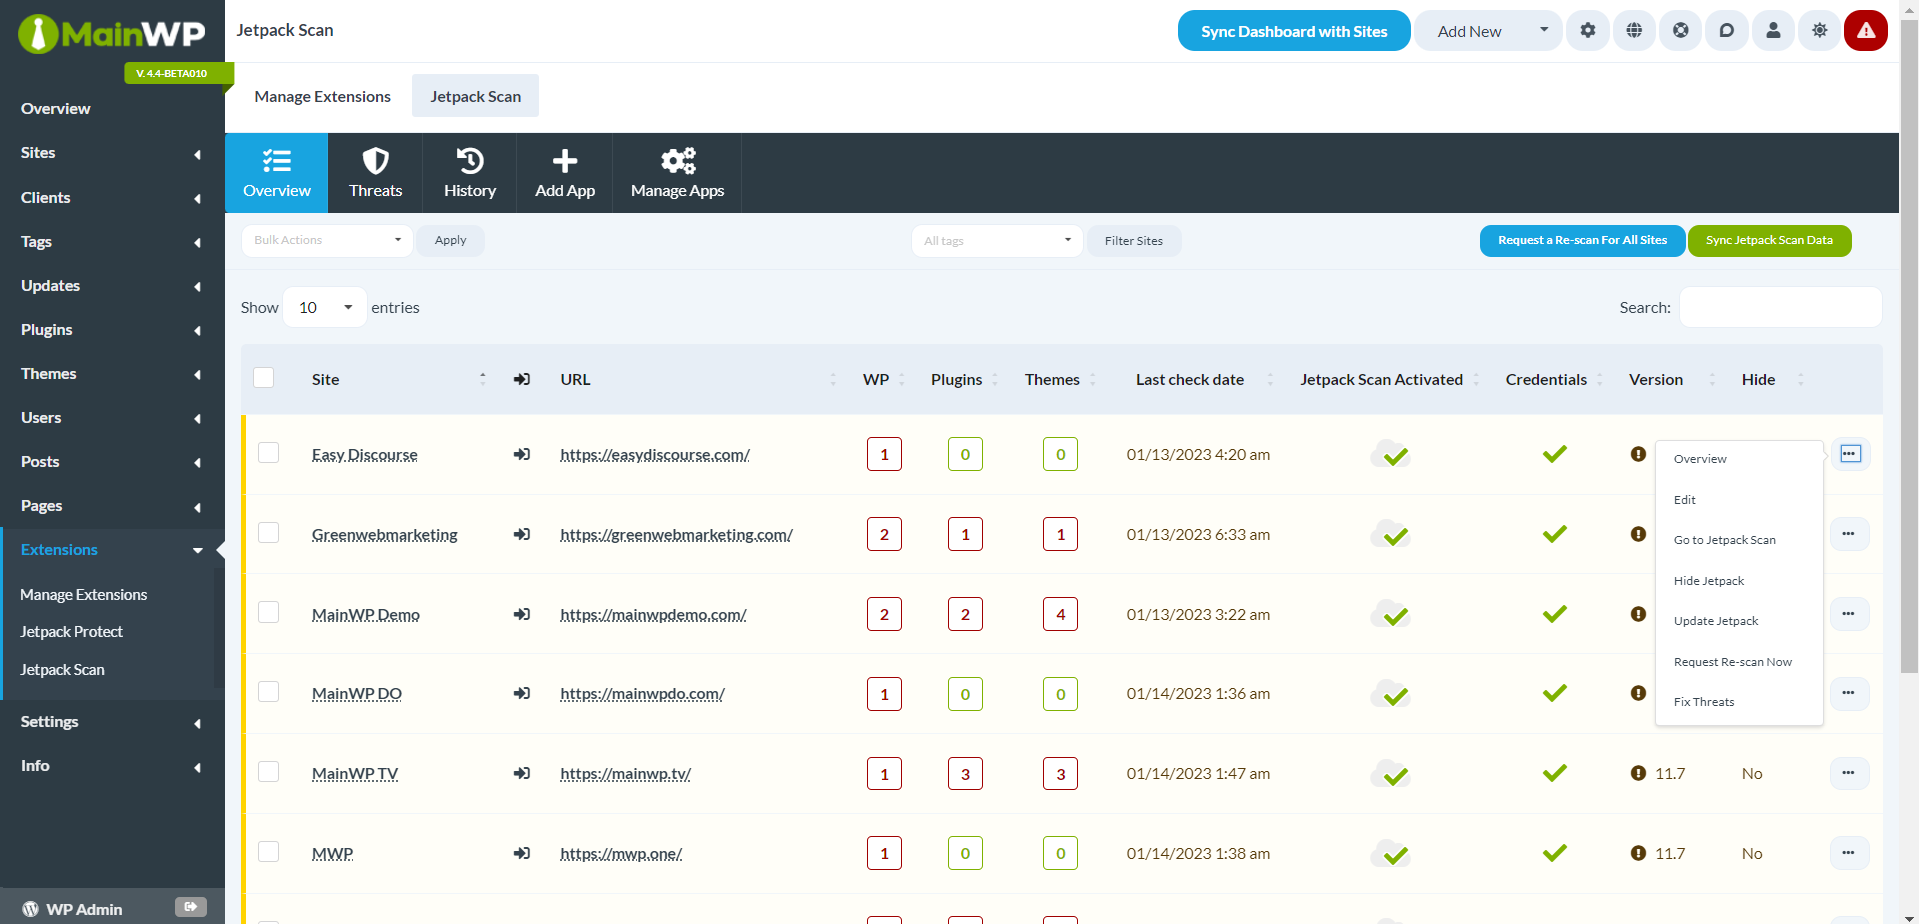Viewport: 1919px width, 924px height.
Task: Check the select-all checkbox in table header
Action: click(x=263, y=377)
